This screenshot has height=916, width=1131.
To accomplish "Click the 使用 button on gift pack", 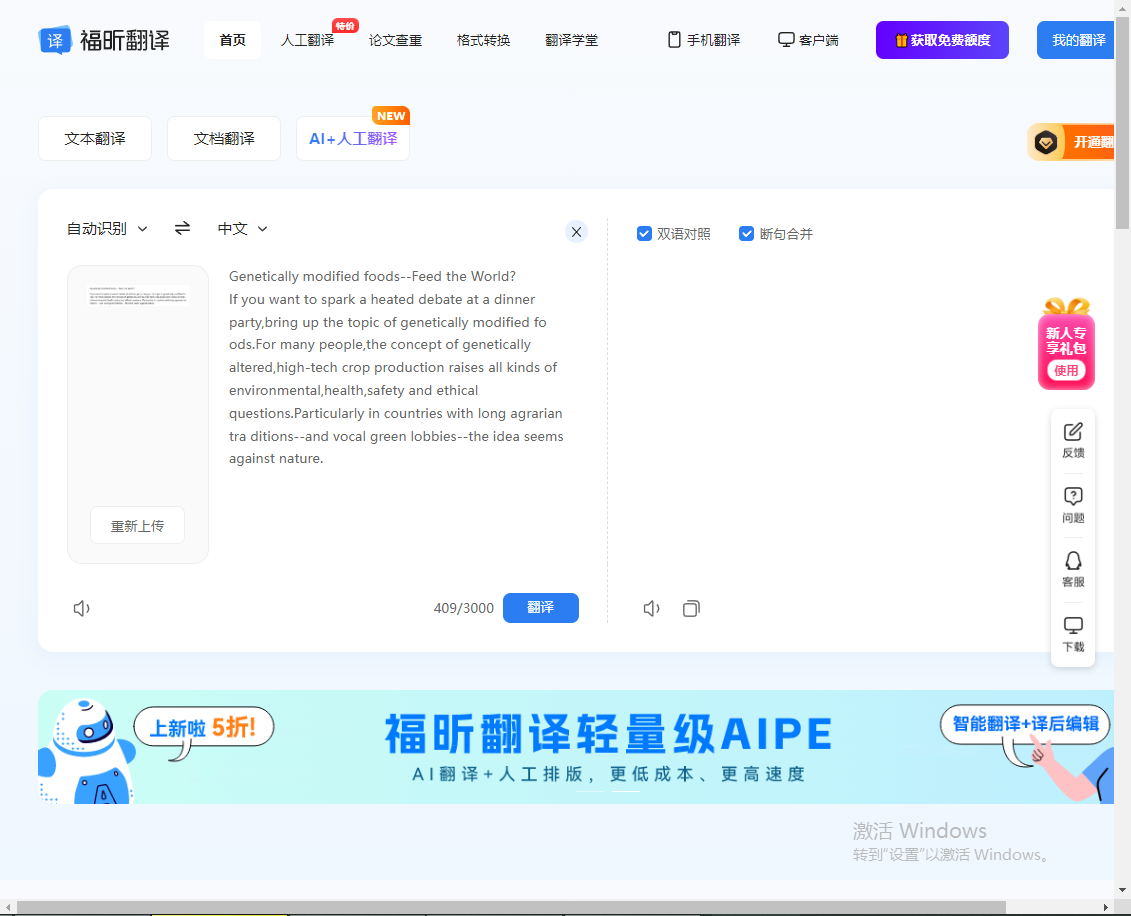I will click(x=1066, y=371).
